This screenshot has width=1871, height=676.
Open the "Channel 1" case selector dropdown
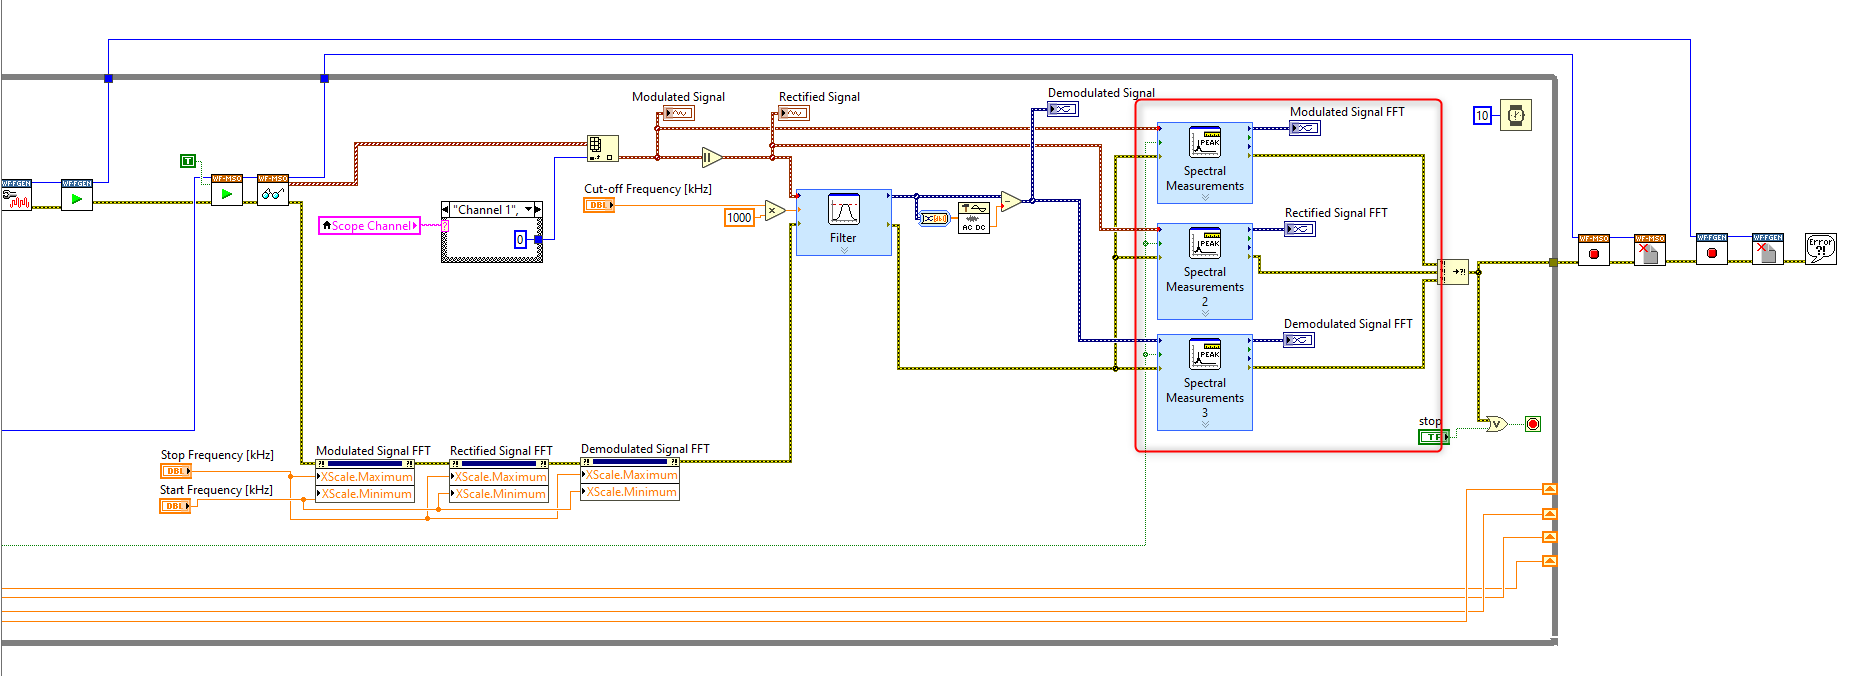[528, 210]
